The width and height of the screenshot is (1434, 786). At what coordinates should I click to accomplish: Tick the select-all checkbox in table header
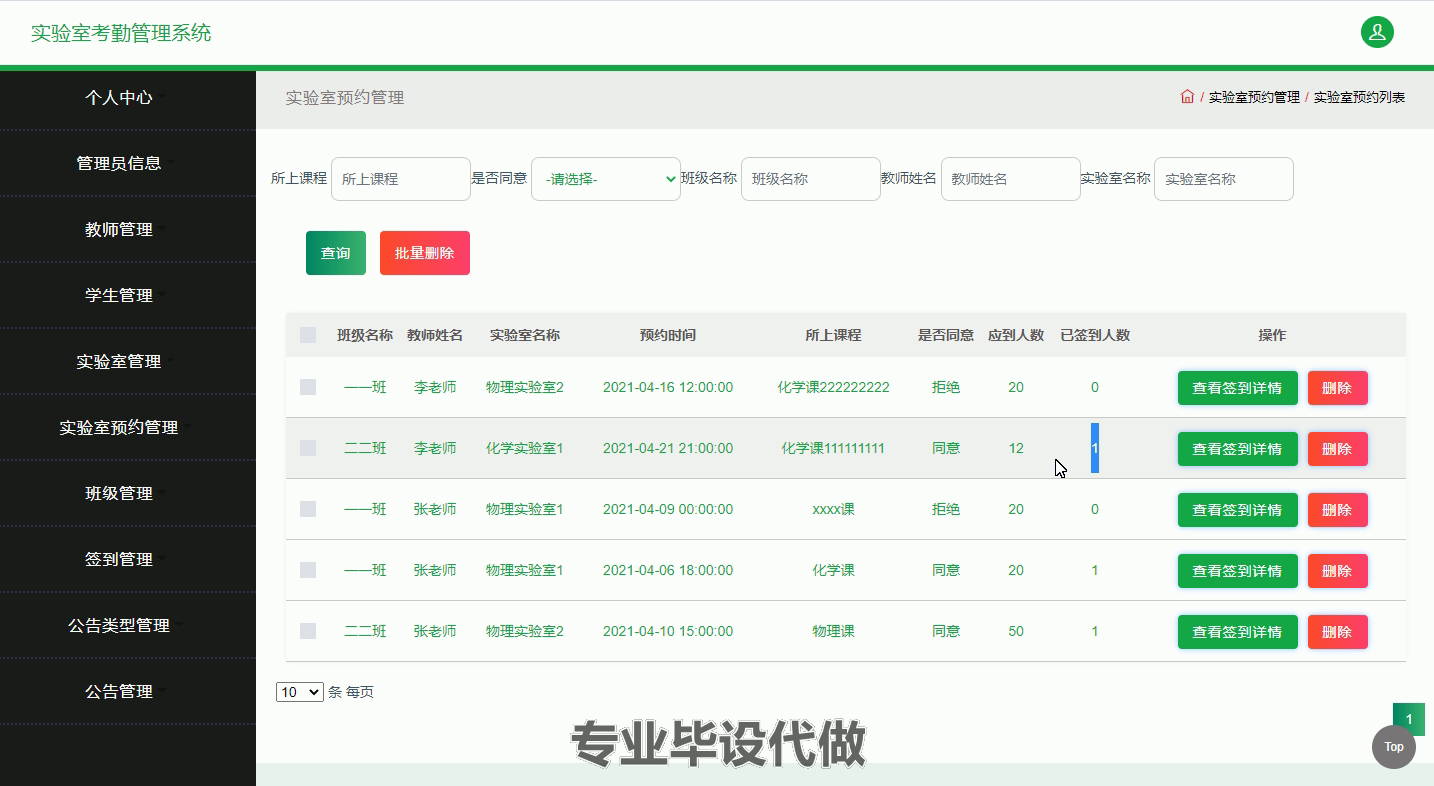click(x=308, y=335)
